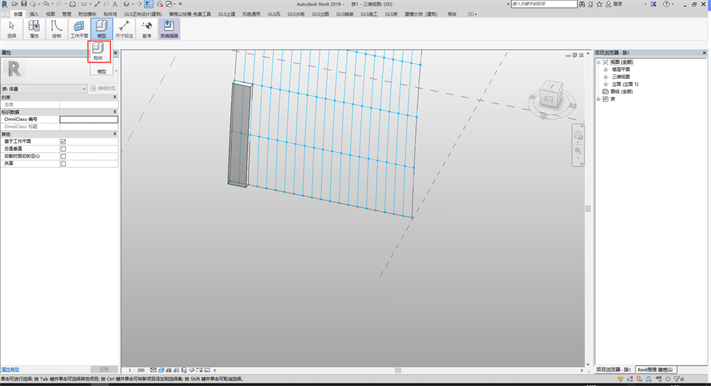Viewport: 711px width, 386px height.
Task: Open the 基准 datum panel
Action: 146,29
